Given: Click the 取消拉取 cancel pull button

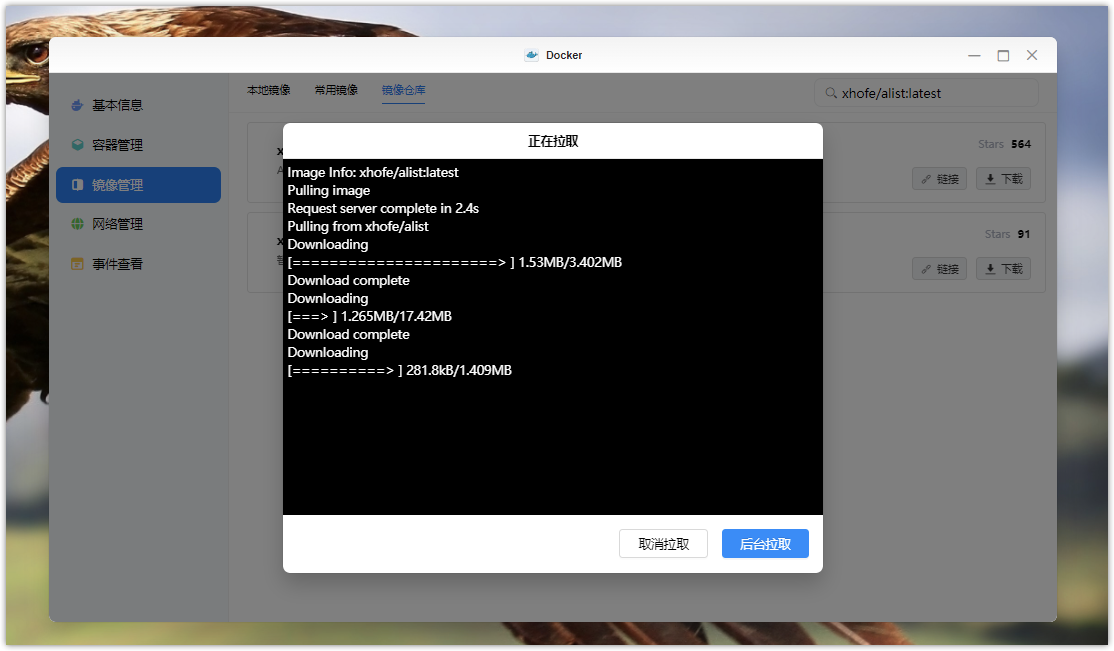Looking at the screenshot, I should pos(663,544).
